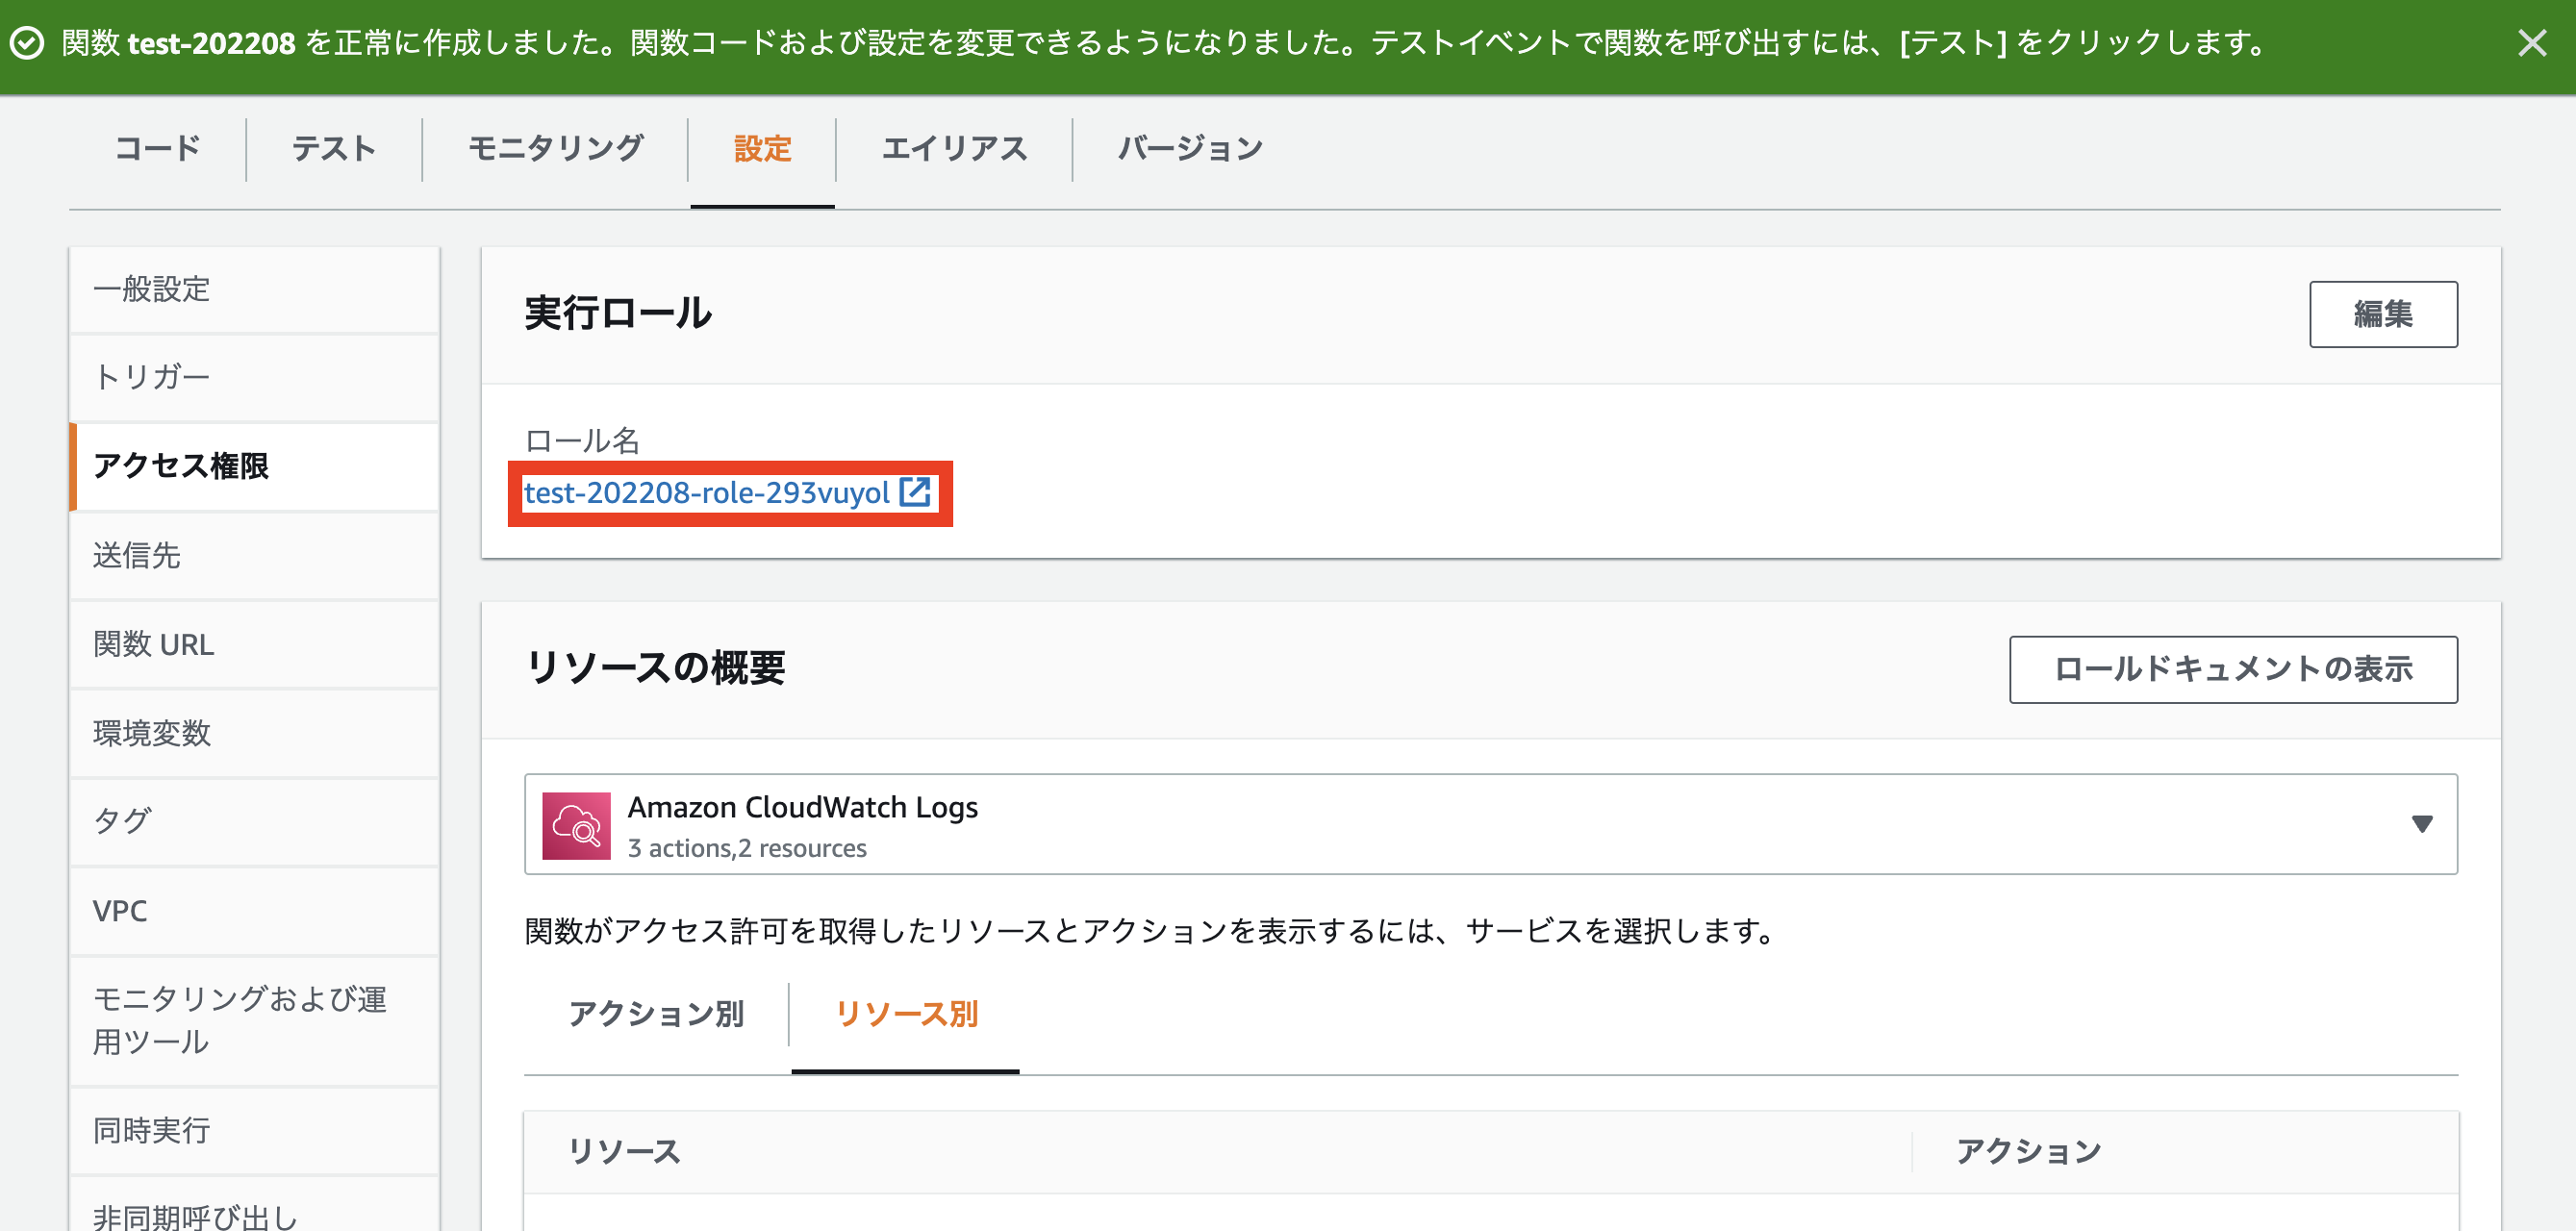Click the 編集 button for execution role
2576x1231 pixels.
click(2382, 314)
